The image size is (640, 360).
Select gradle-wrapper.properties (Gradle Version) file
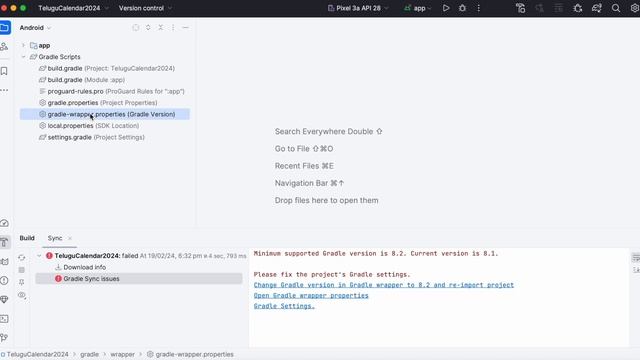point(105,114)
